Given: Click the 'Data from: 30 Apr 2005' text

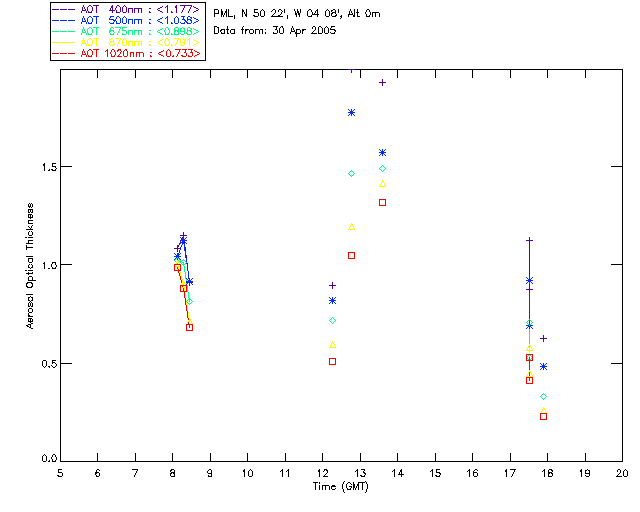Looking at the screenshot, I should (x=275, y=31).
